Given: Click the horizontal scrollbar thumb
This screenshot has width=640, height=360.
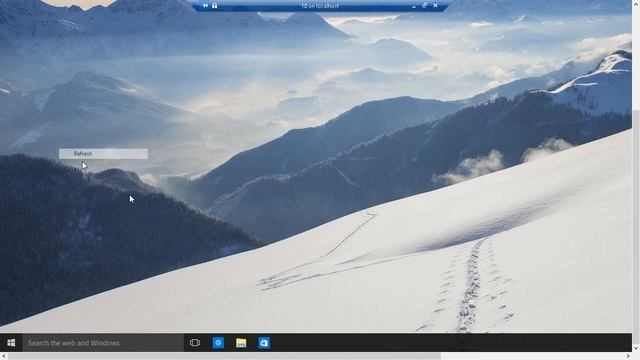Looking at the screenshot, I should tap(224, 356).
